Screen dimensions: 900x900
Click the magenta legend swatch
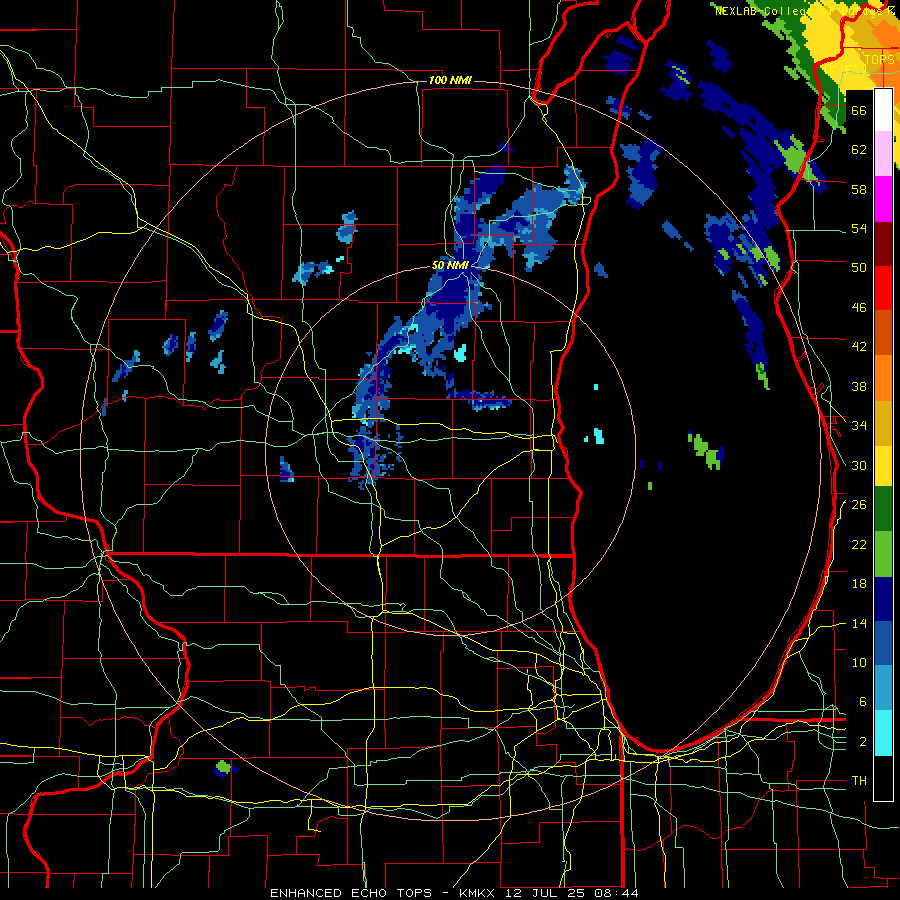(883, 199)
